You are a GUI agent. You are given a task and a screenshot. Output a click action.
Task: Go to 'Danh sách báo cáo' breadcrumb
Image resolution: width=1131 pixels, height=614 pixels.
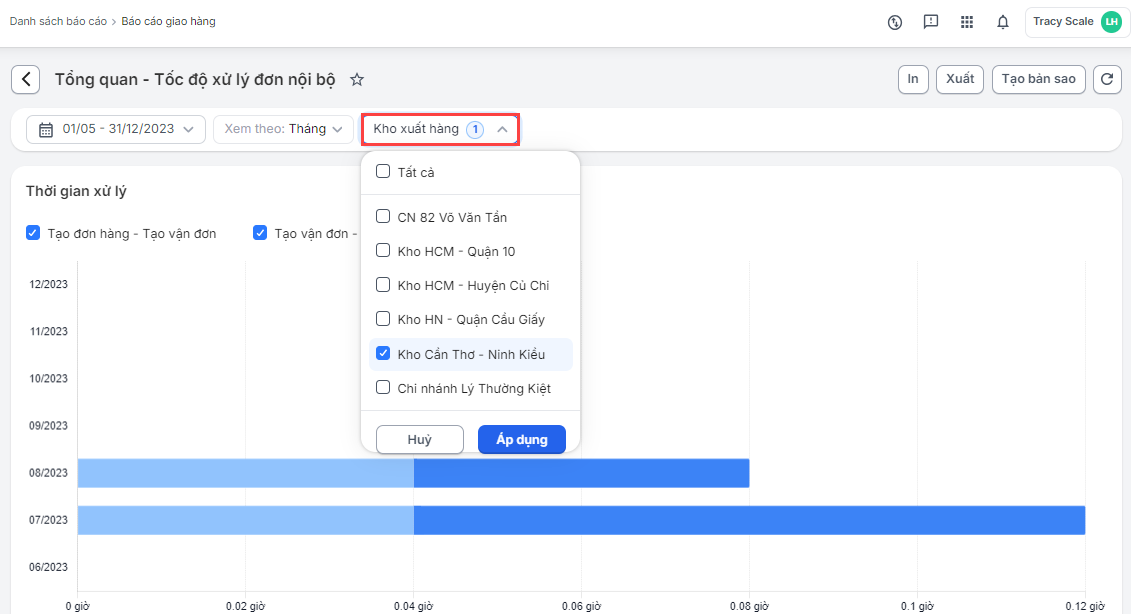click(58, 21)
